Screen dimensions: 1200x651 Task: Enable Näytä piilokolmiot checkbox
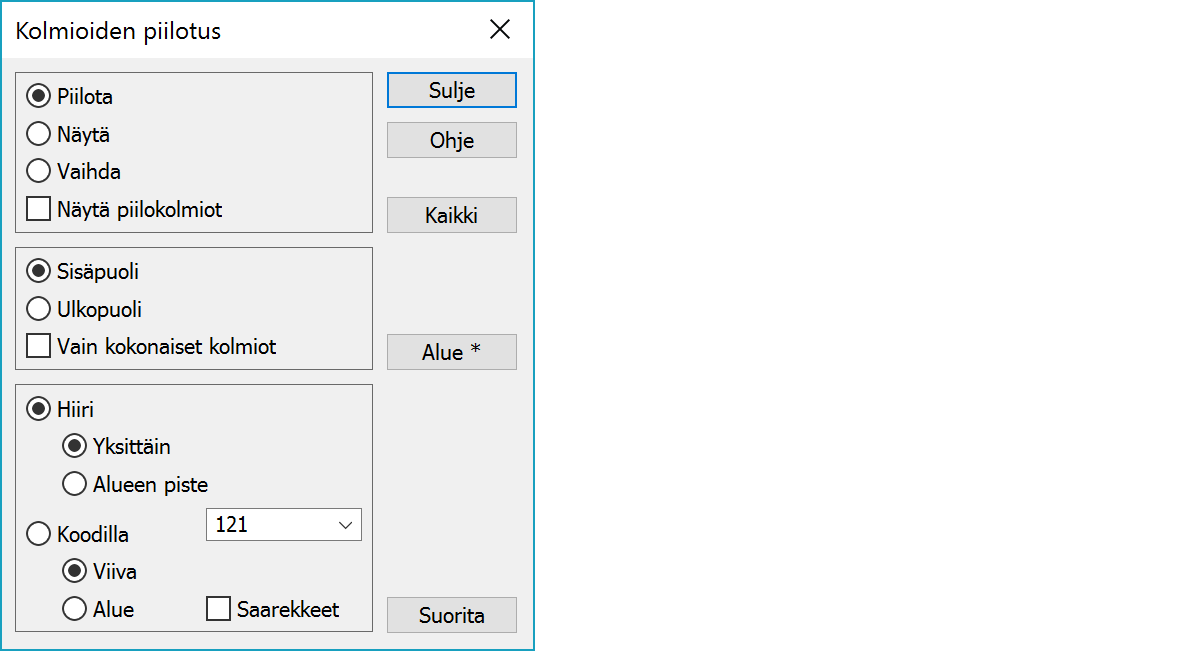(39, 209)
